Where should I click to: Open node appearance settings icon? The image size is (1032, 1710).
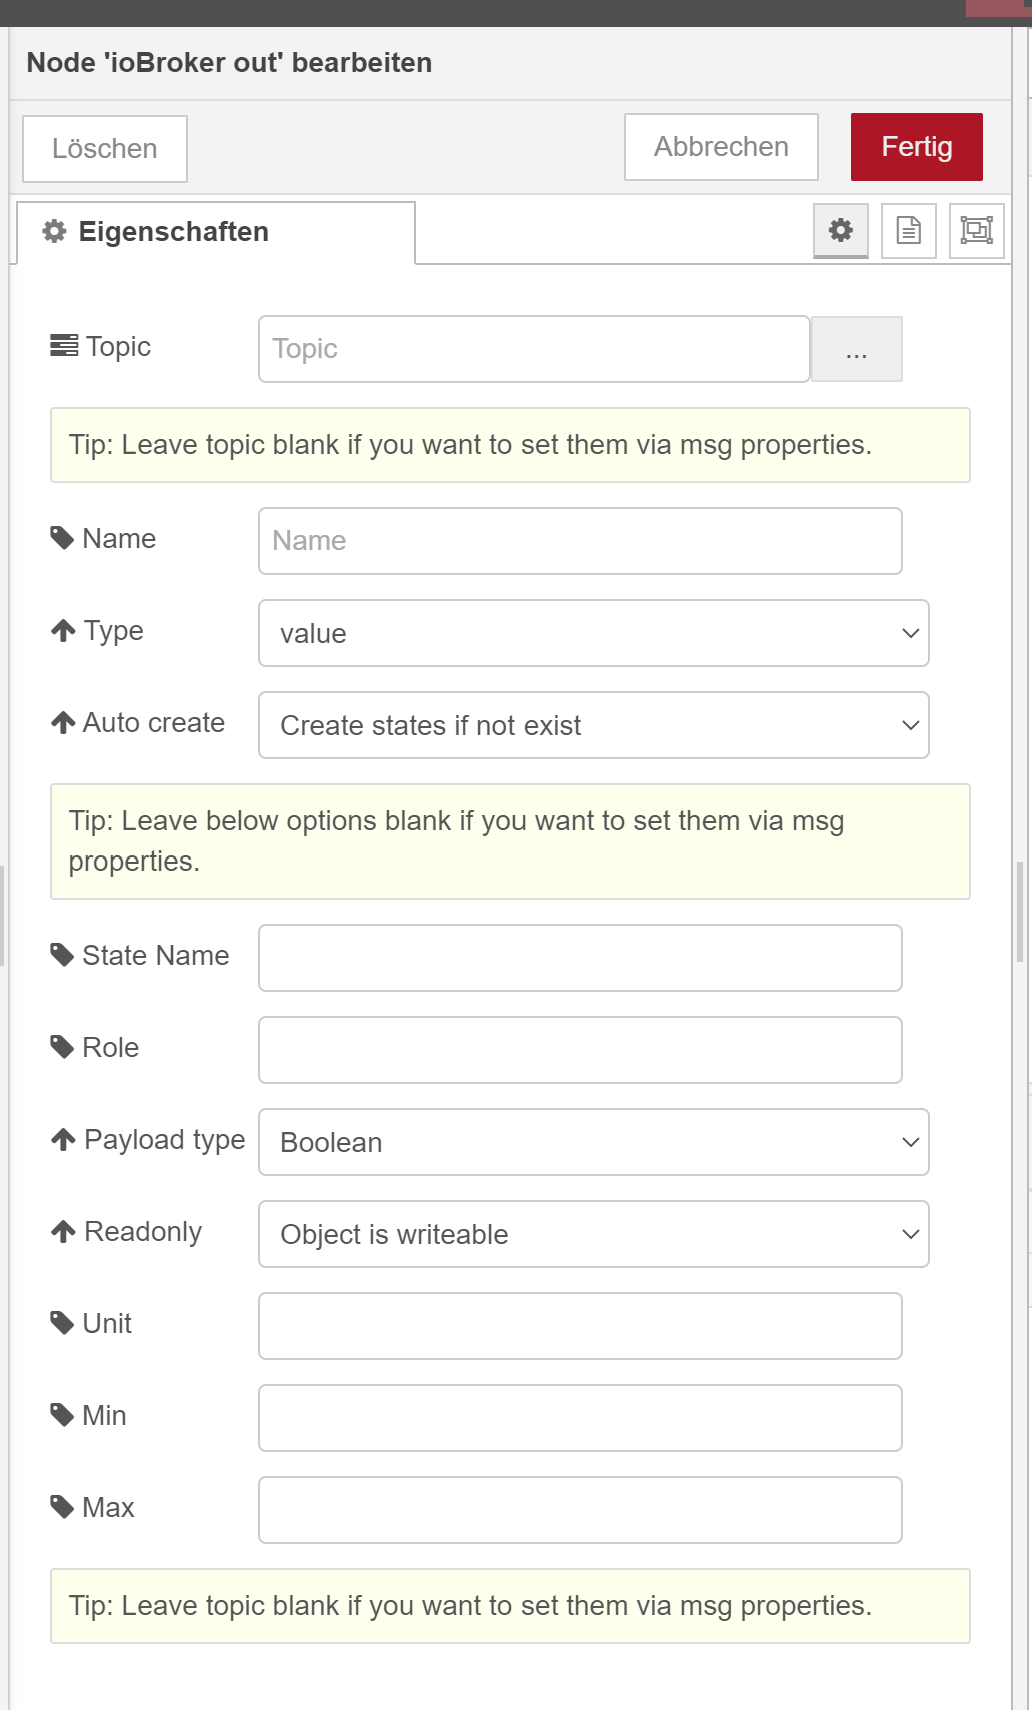click(977, 231)
